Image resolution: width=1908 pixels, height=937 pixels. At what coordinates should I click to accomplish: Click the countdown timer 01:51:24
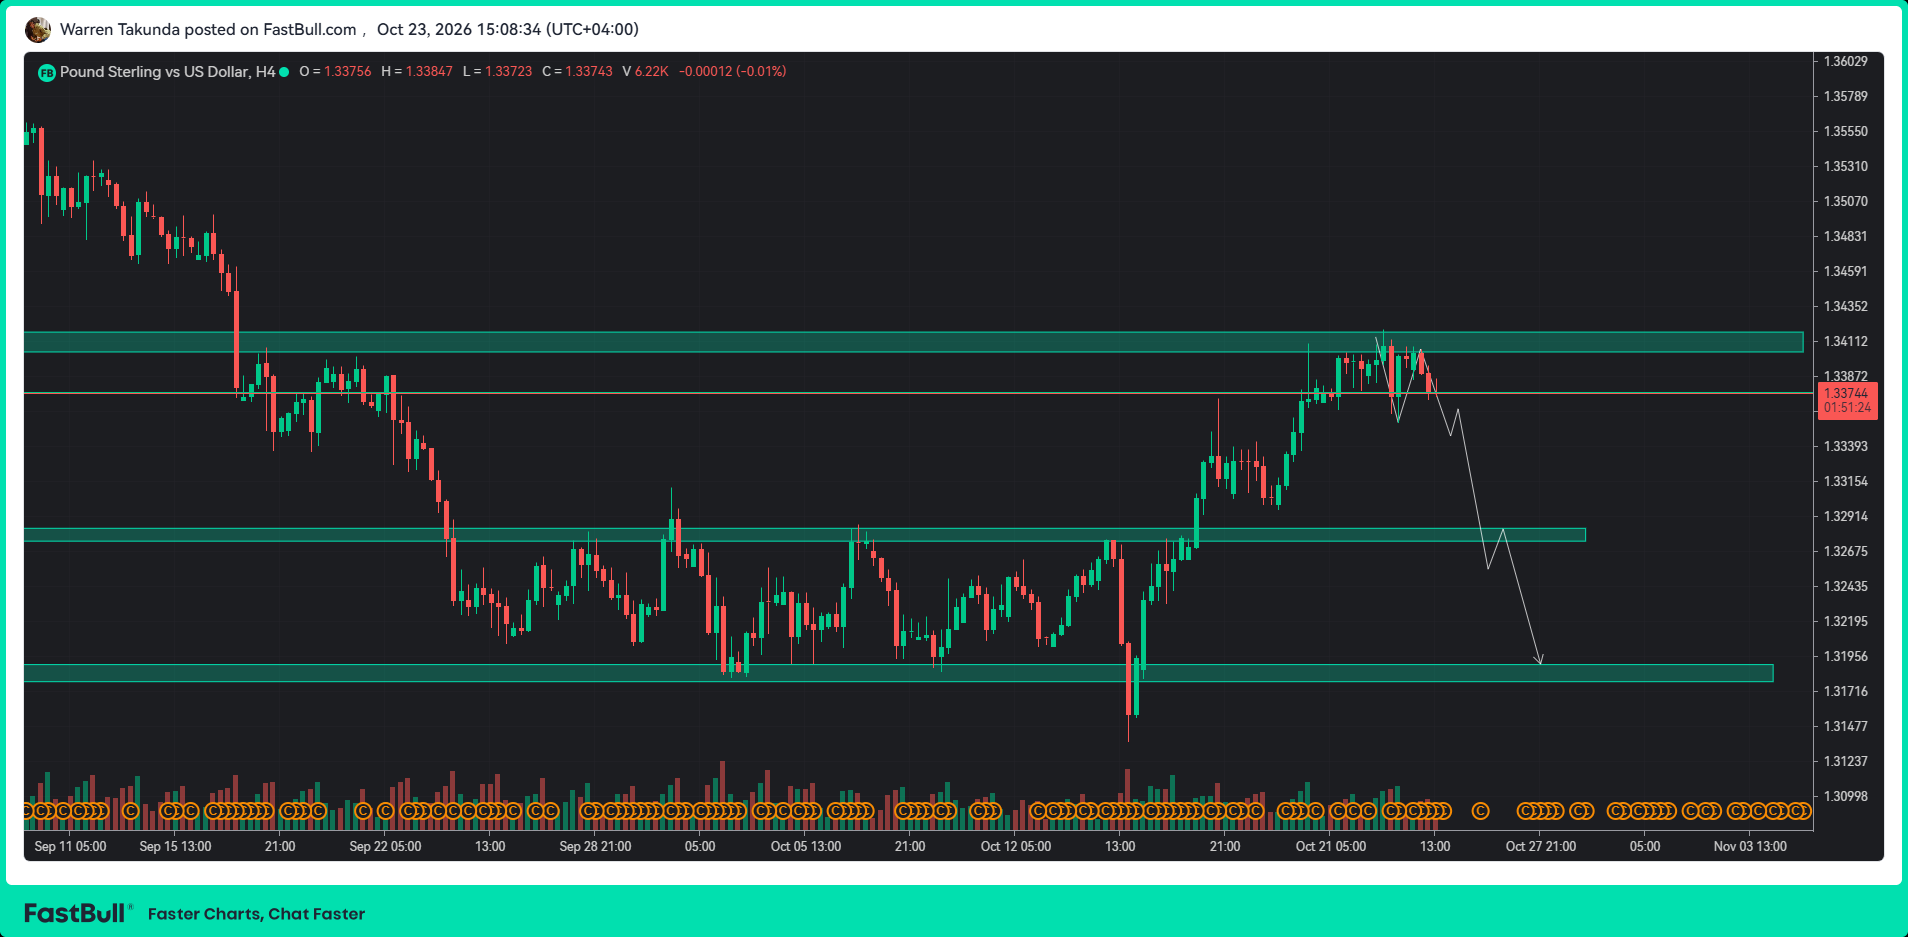coord(1847,407)
